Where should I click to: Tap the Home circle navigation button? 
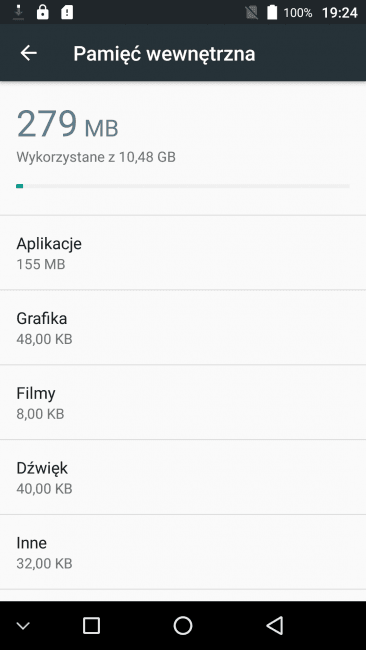coord(183,625)
